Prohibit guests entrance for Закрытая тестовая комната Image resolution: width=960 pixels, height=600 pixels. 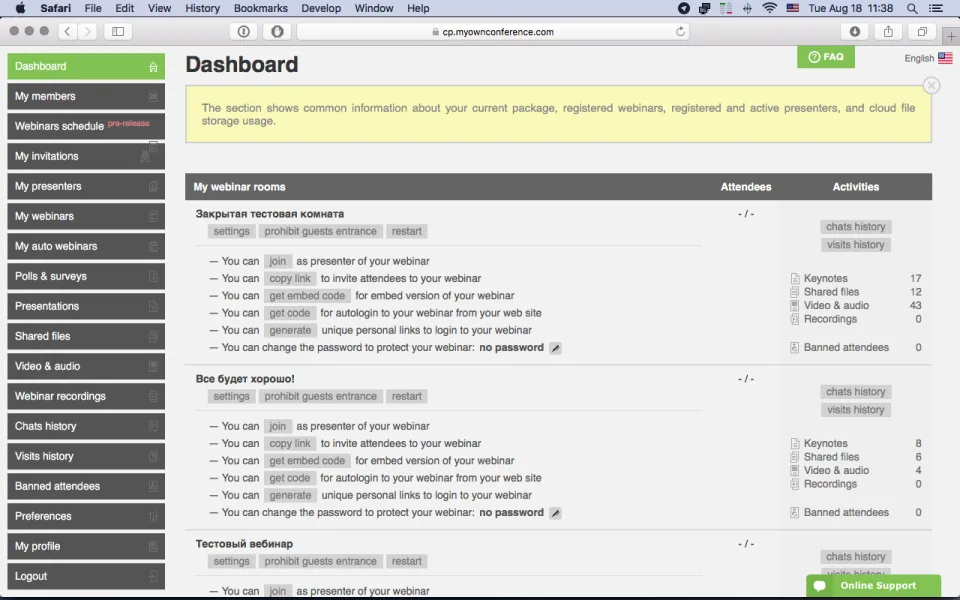(x=320, y=231)
